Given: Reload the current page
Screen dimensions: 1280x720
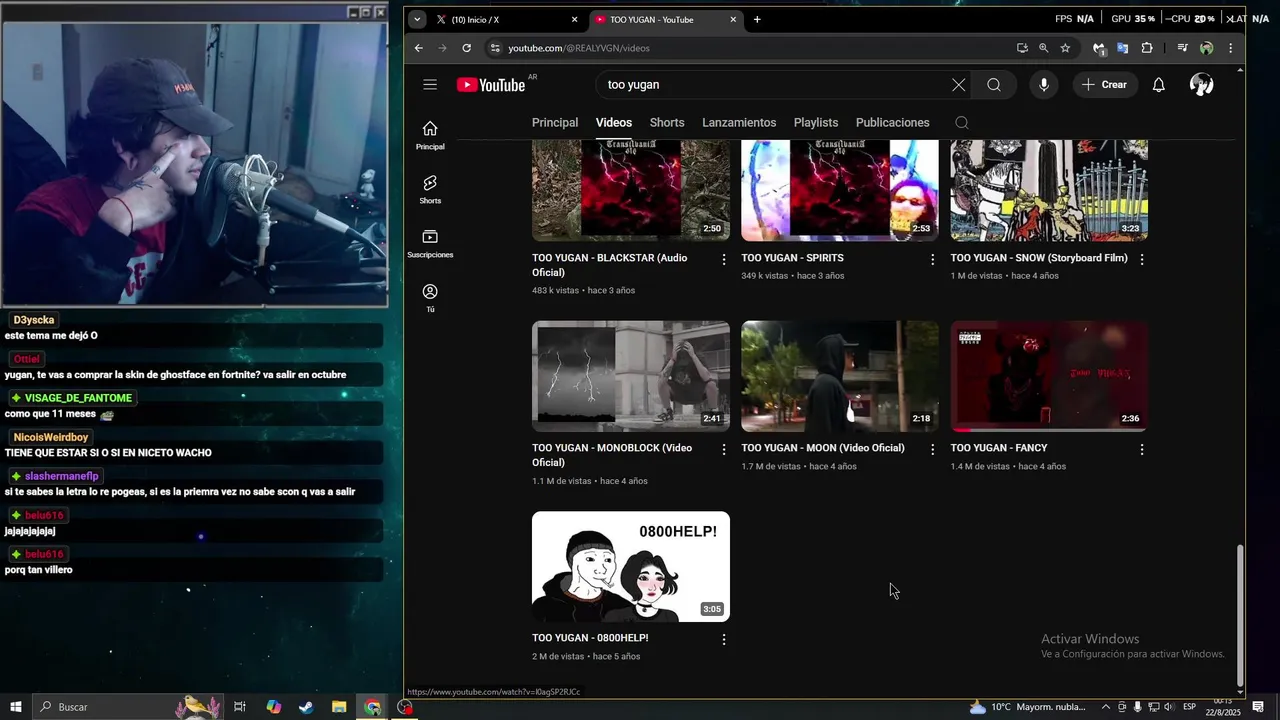Looking at the screenshot, I should tap(467, 48).
